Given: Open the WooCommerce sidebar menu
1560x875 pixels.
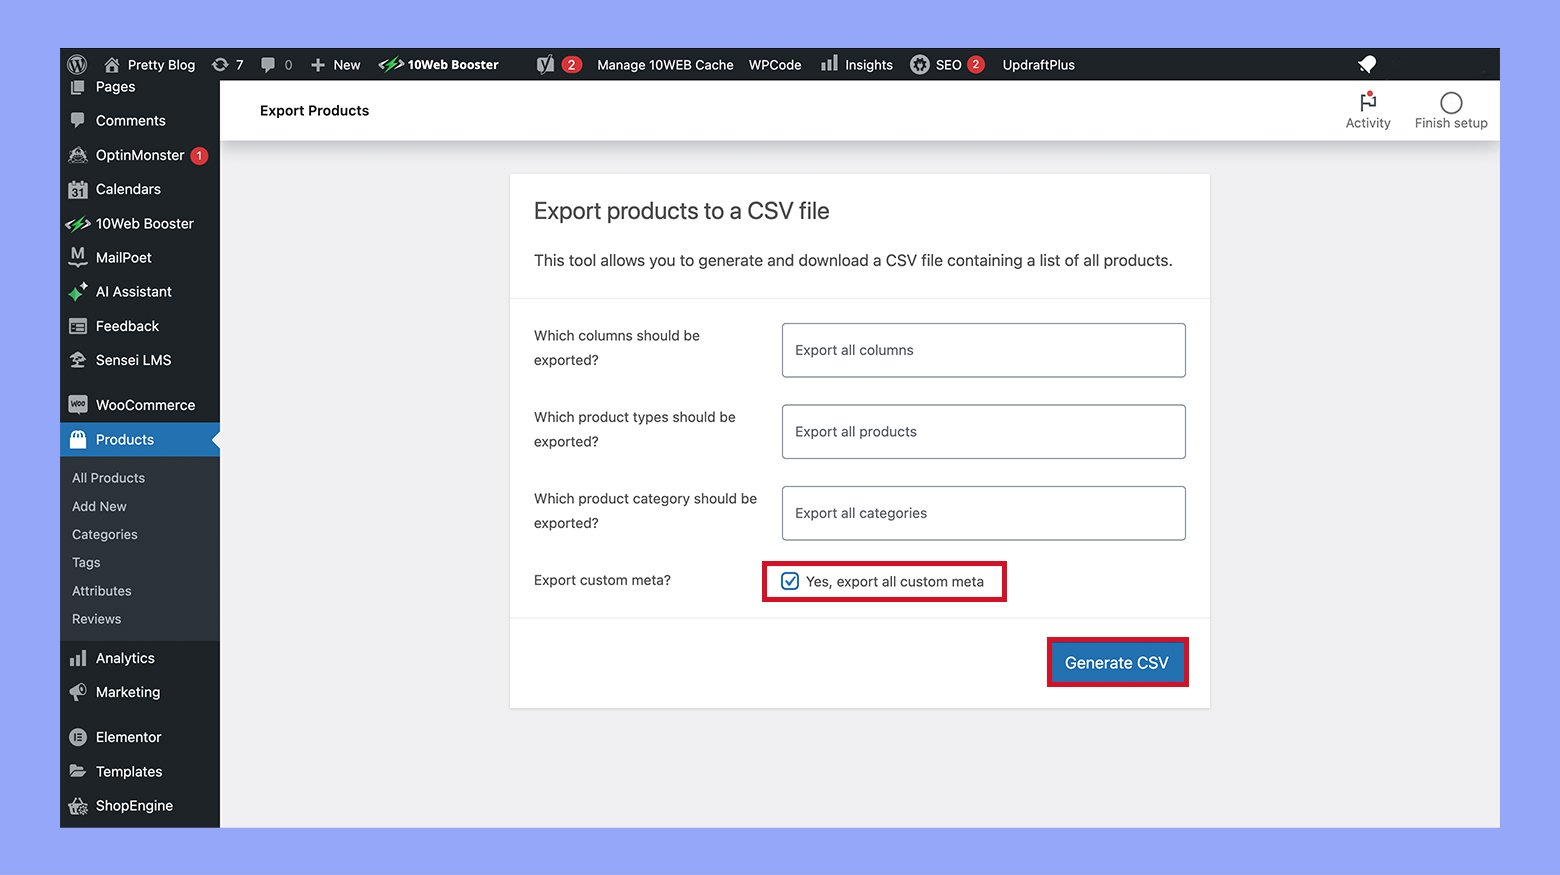Looking at the screenshot, I should tap(145, 405).
